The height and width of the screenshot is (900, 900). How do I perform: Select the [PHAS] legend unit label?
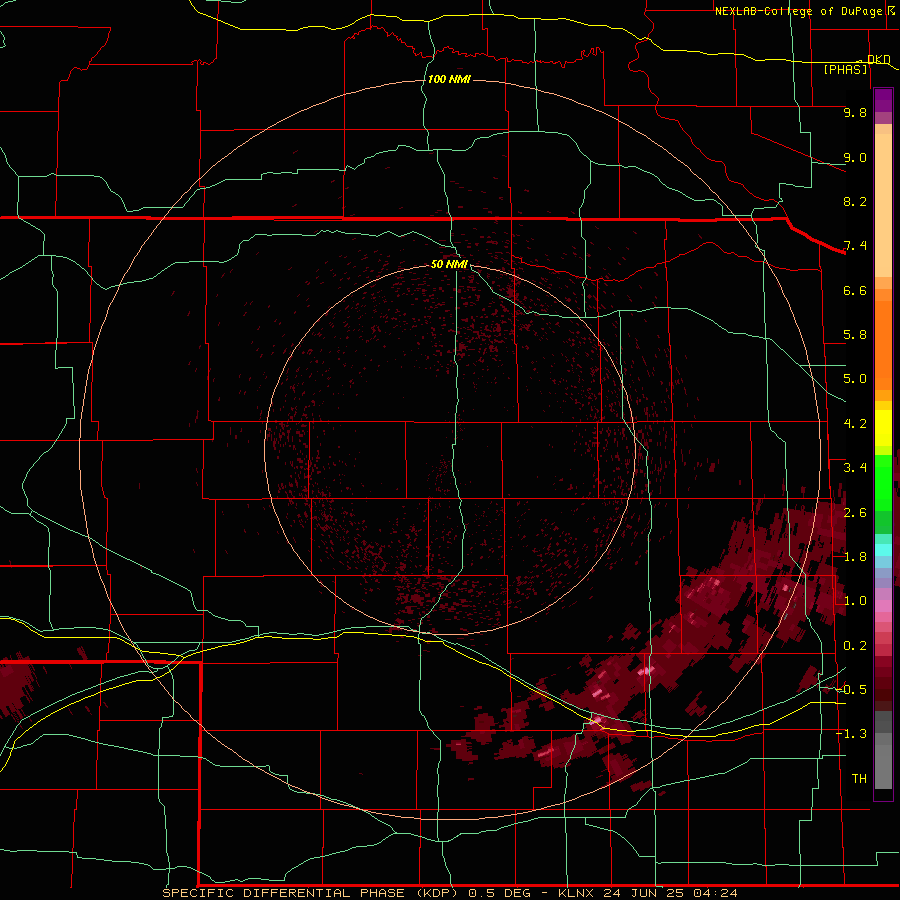click(845, 69)
